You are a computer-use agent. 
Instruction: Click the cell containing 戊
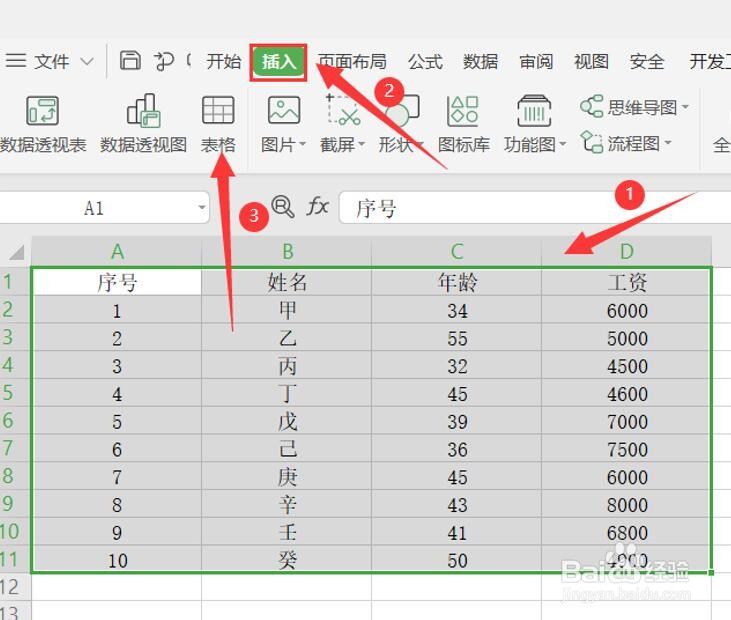tap(287, 420)
